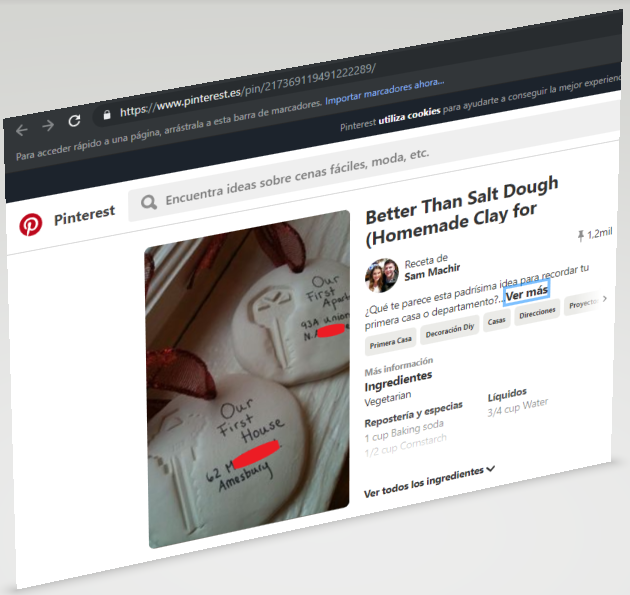
Task: View site security via the padlock icon
Action: (107, 115)
